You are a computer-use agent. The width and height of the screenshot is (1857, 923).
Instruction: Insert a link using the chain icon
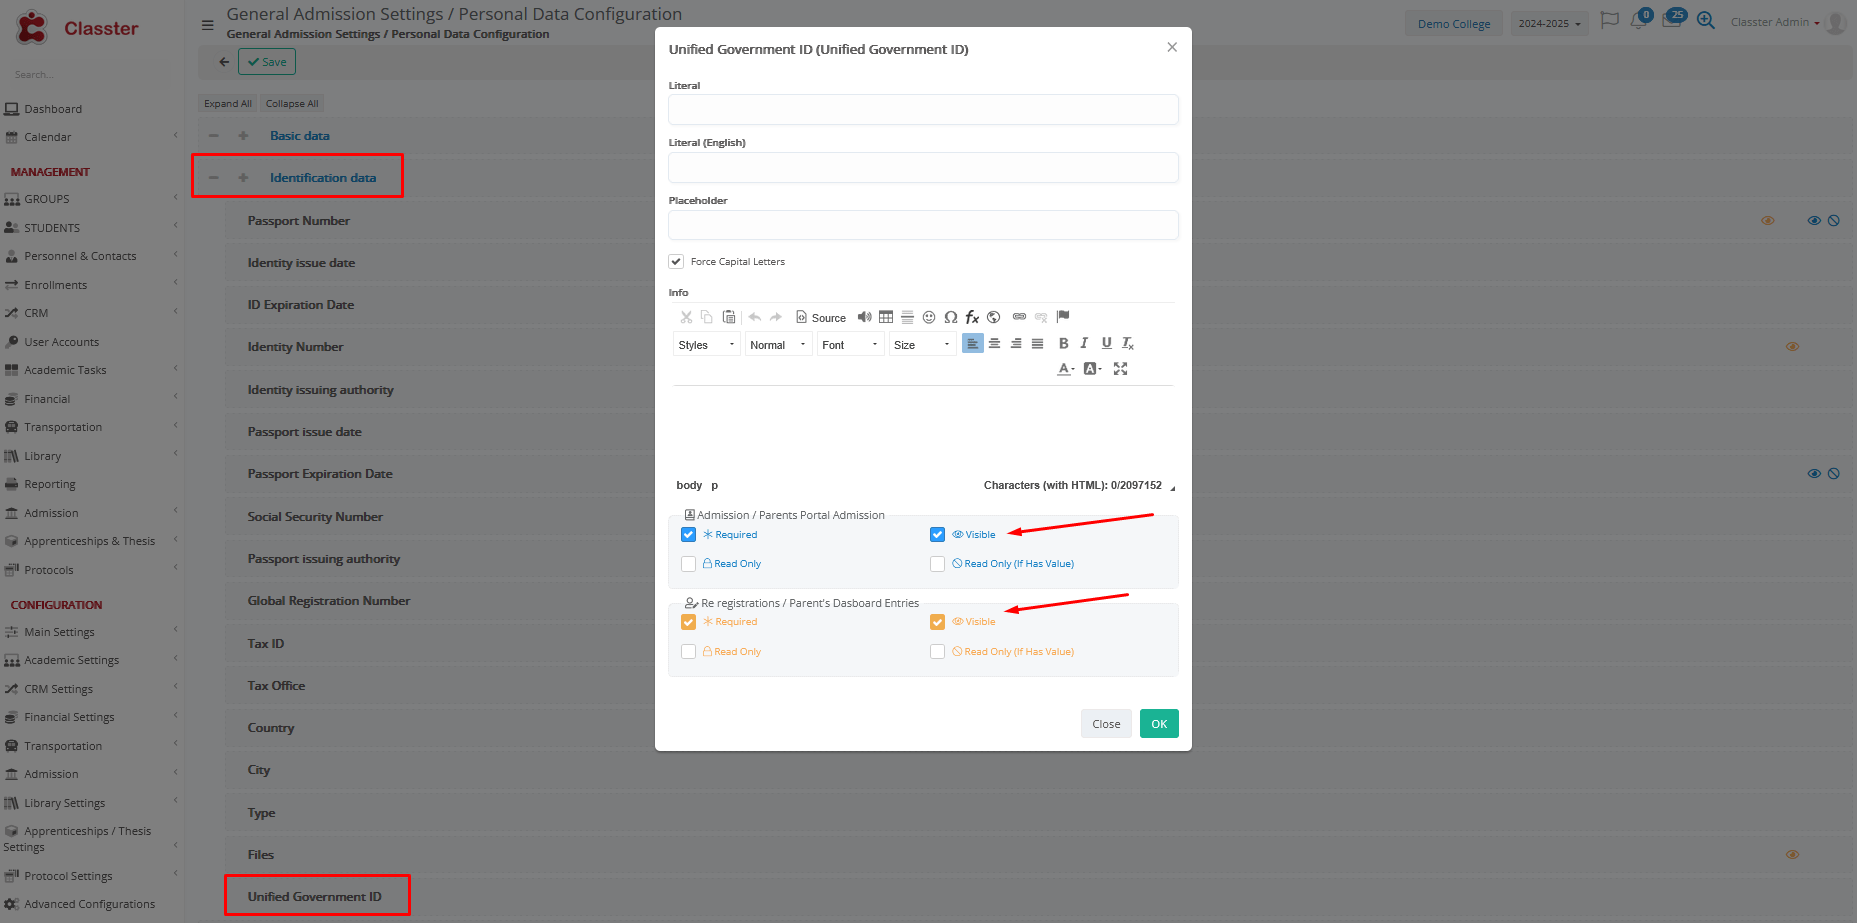pos(1019,317)
